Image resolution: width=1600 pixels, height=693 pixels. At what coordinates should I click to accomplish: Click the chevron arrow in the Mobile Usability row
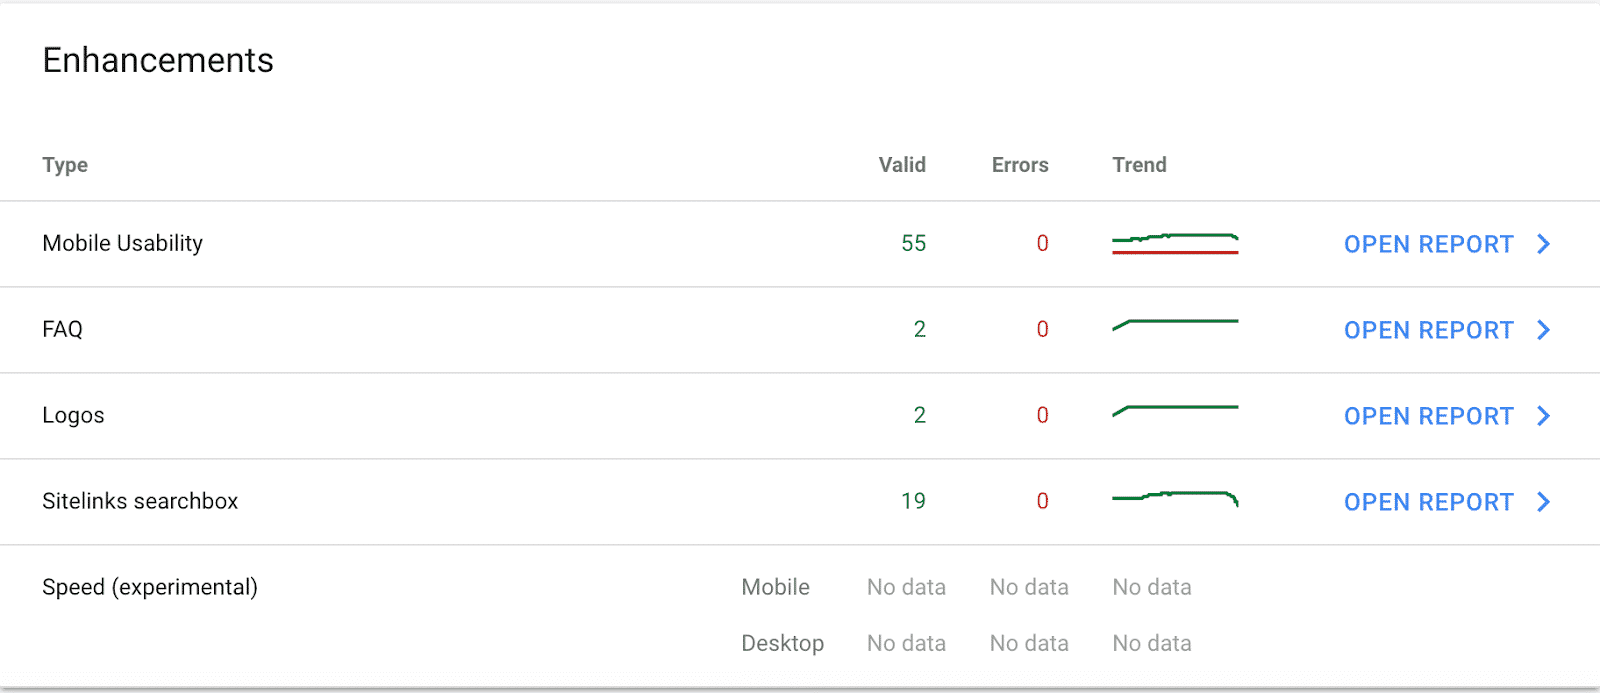pyautogui.click(x=1544, y=244)
